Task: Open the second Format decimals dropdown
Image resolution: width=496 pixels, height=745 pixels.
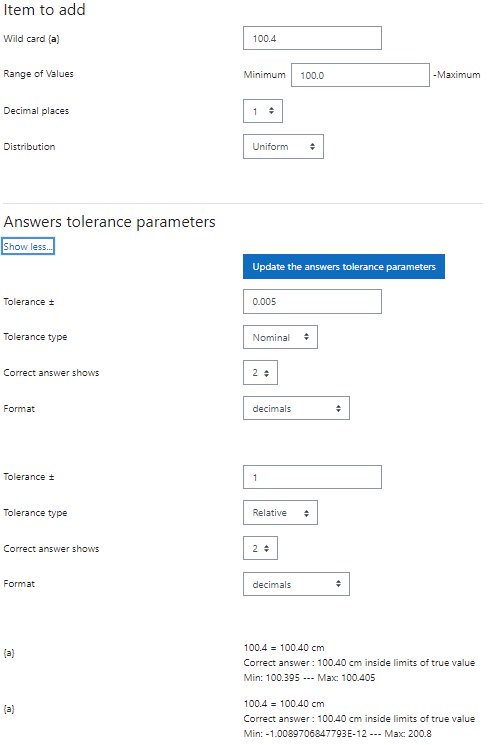Action: [296, 584]
